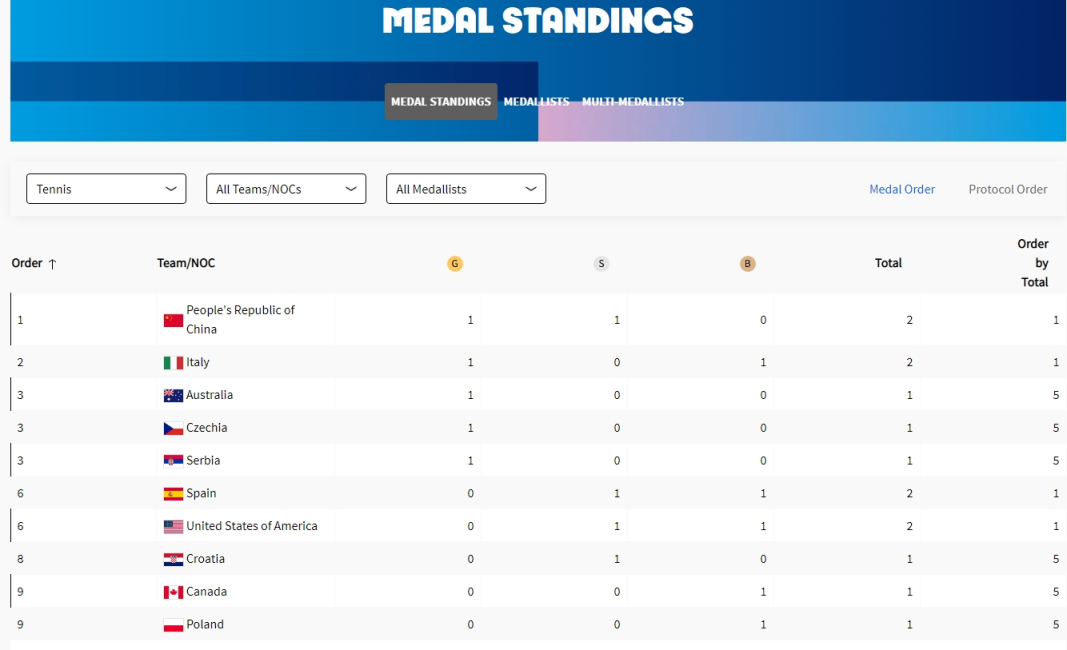Click the United States of America flag

click(173, 527)
